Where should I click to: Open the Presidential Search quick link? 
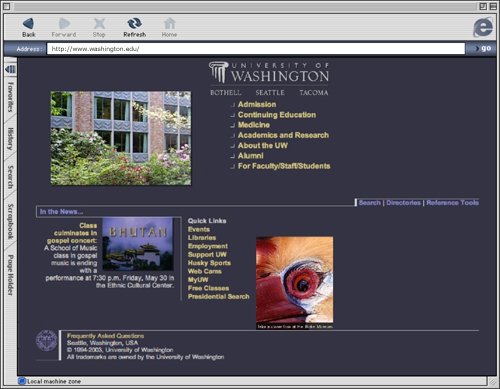[x=219, y=296]
